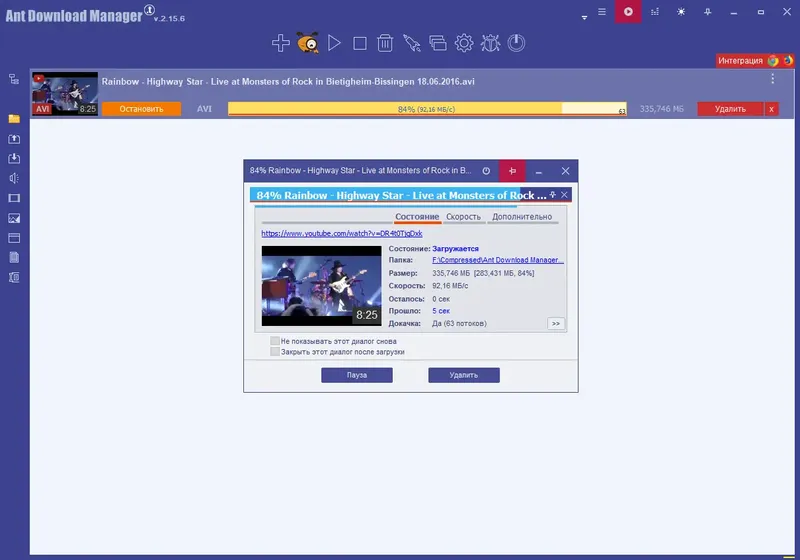This screenshot has width=800, height=560.
Task: Filter by the upload arrow sidebar icon
Action: coord(14,139)
